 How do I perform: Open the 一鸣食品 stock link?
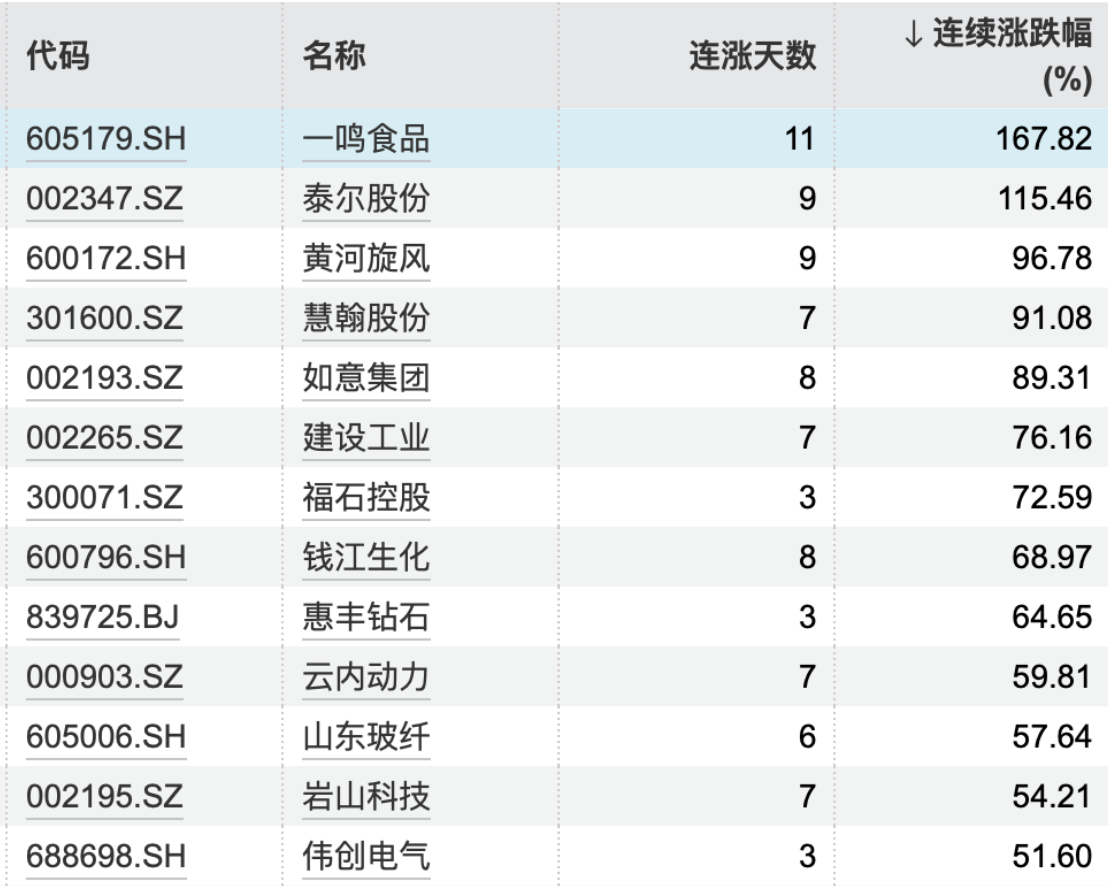pos(366,138)
